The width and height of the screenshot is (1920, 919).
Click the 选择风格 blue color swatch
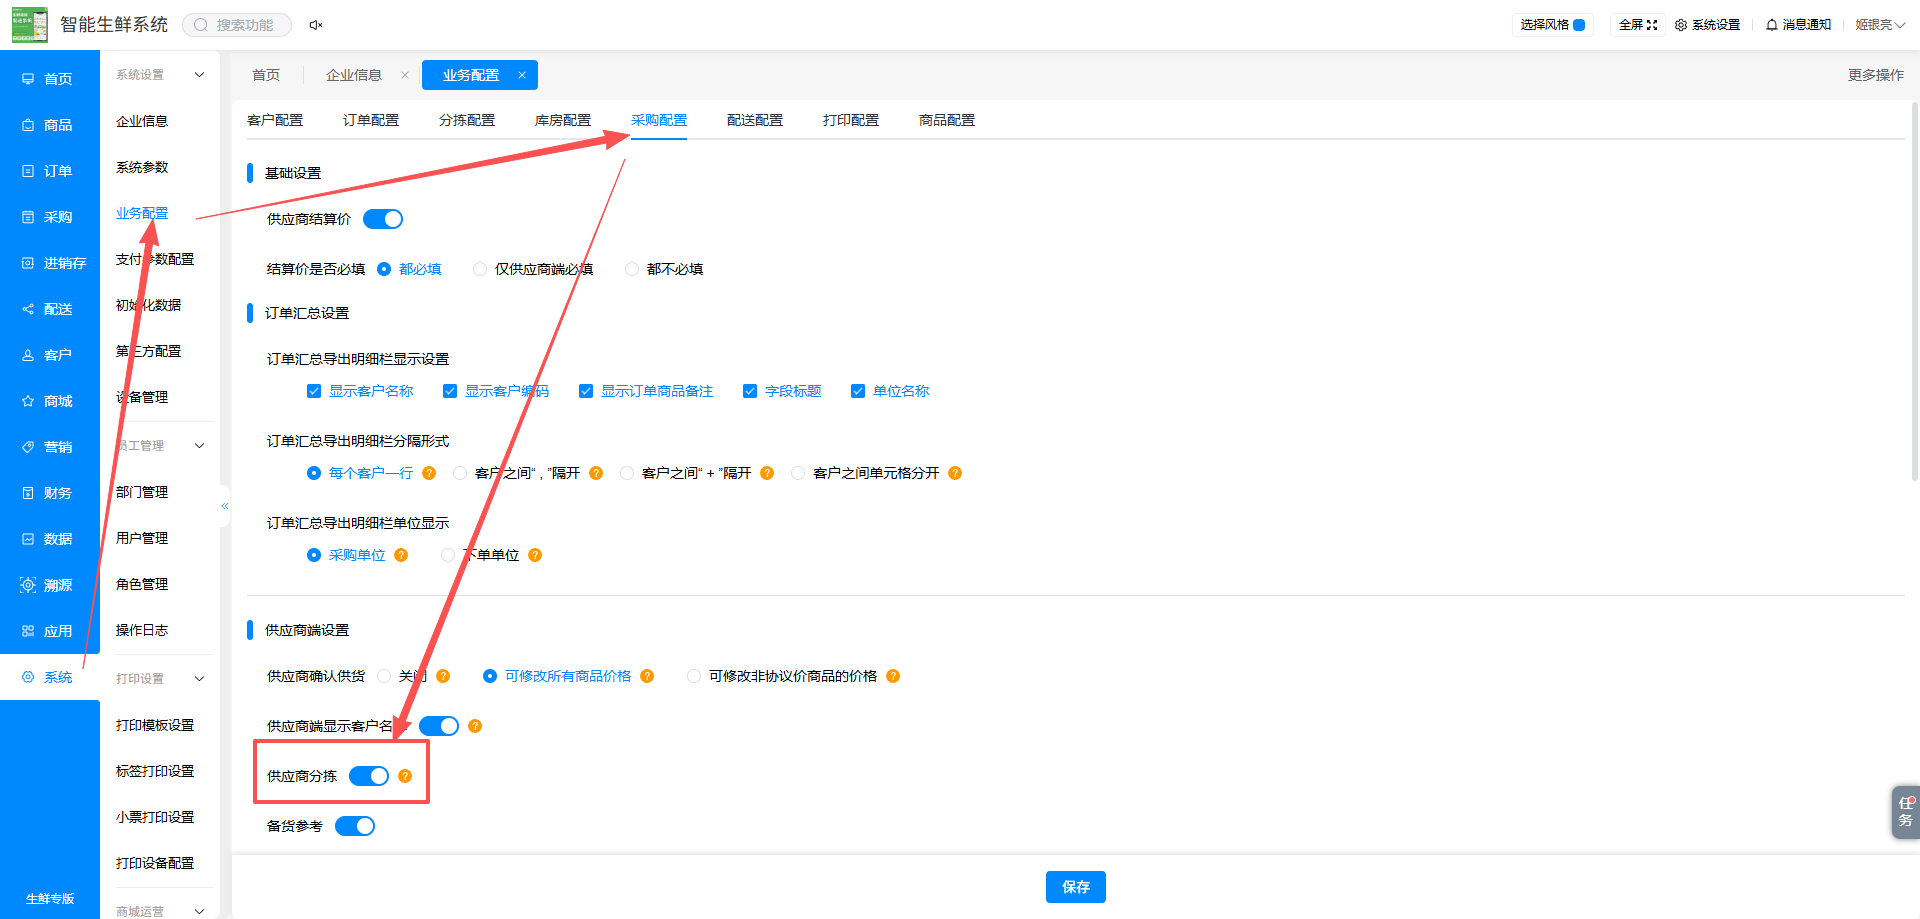[x=1579, y=25]
